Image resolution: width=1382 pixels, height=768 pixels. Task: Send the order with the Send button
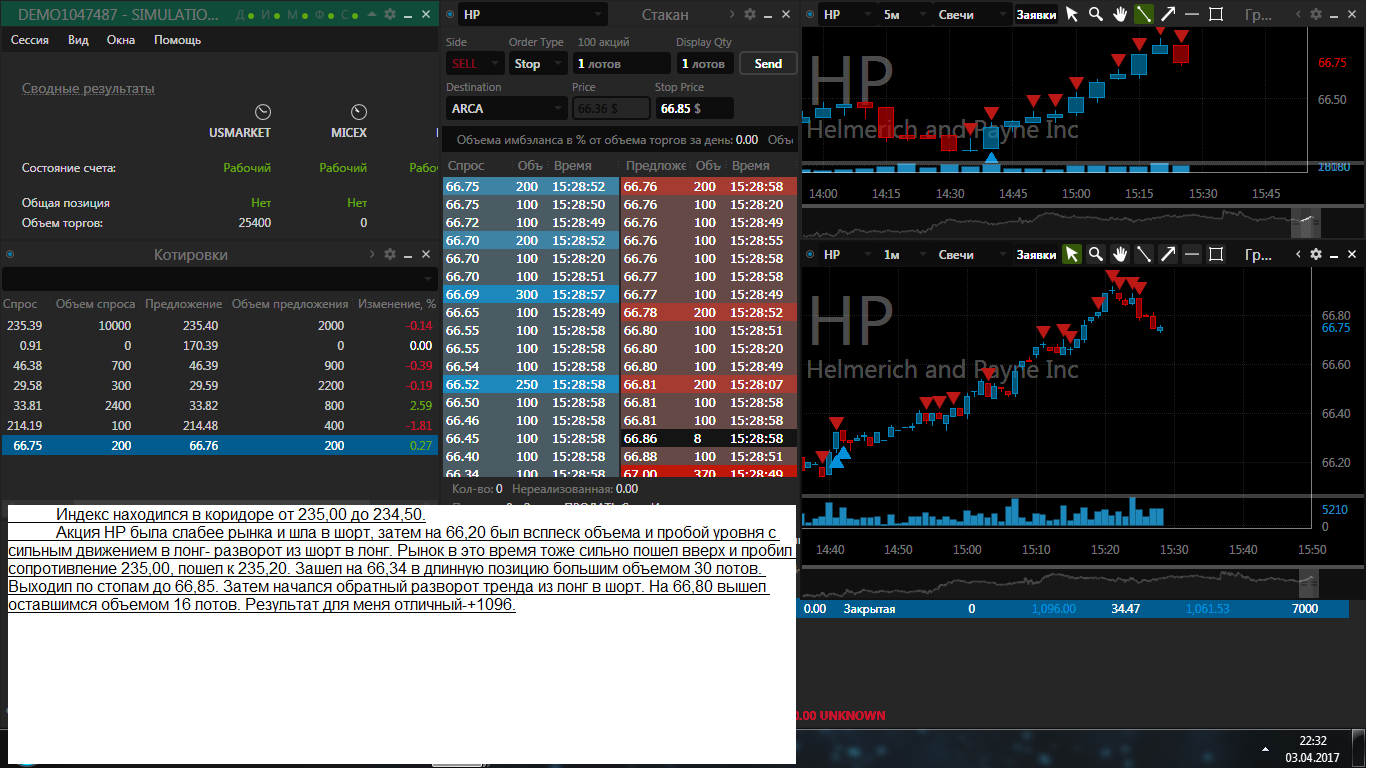pos(768,63)
